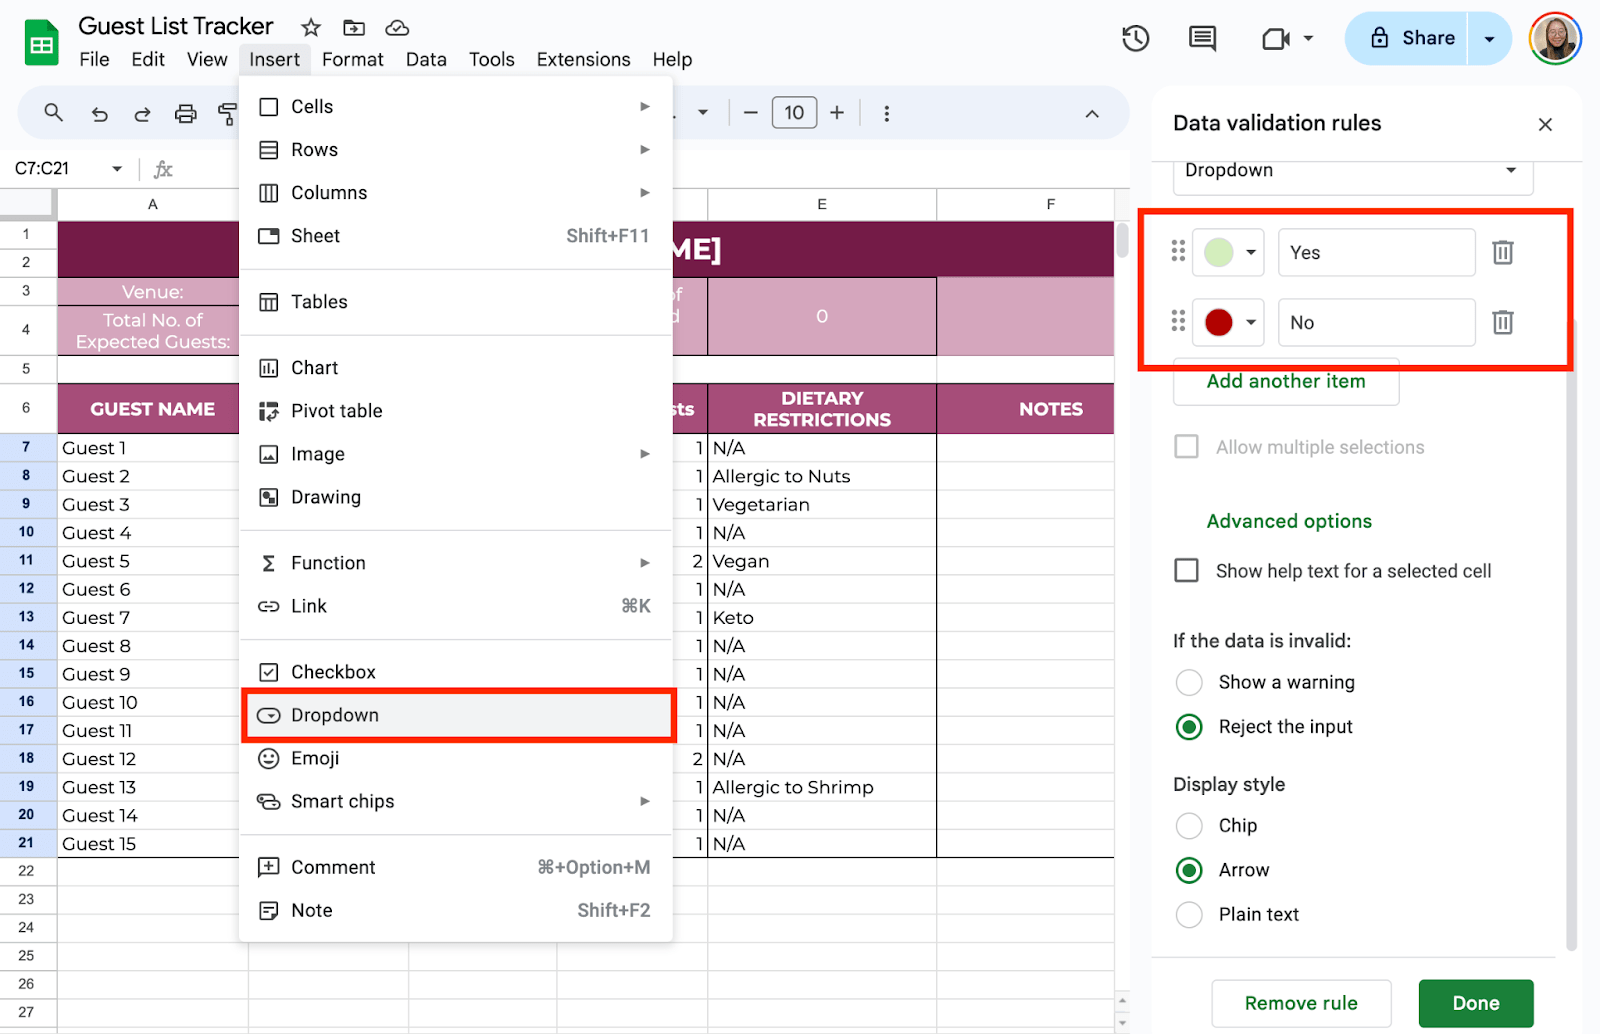Click the Yes item text field
The image size is (1600, 1034).
coord(1376,253)
